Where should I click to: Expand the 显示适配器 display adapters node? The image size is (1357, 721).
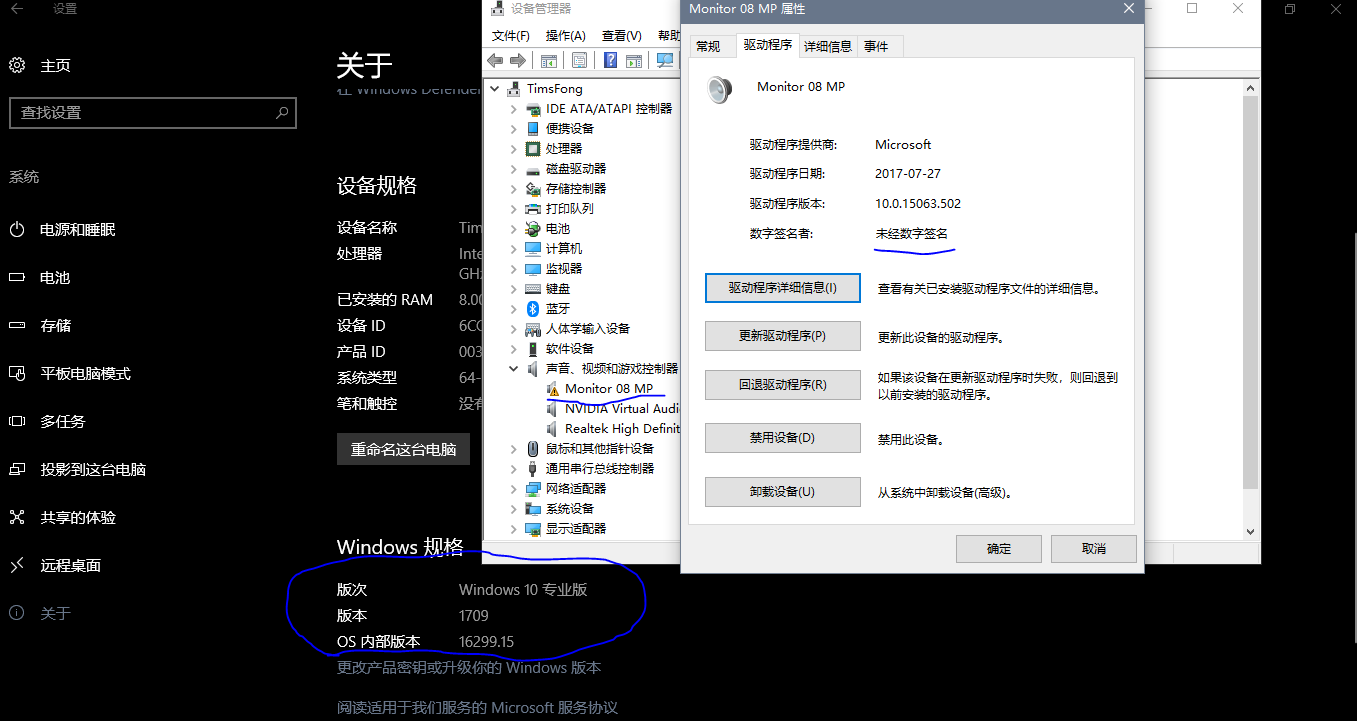[x=514, y=529]
